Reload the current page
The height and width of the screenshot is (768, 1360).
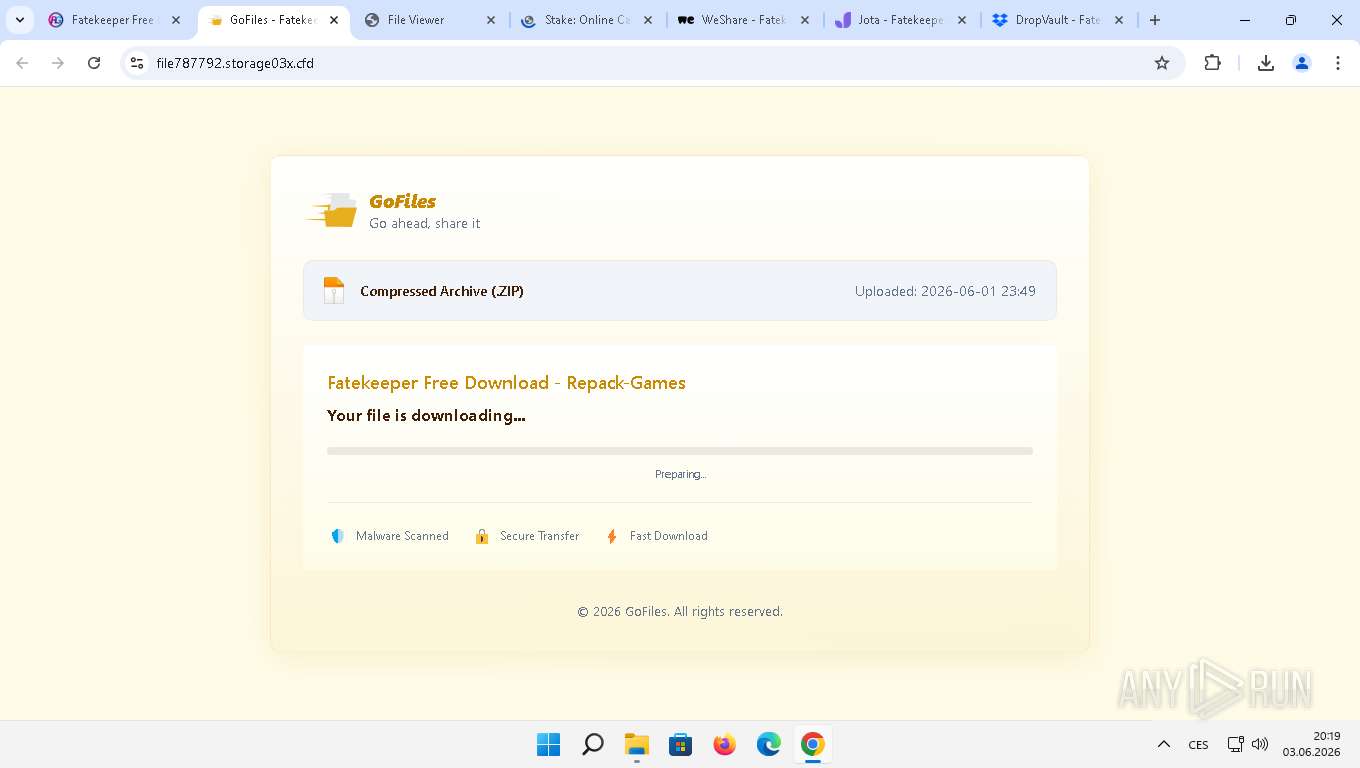coord(94,63)
